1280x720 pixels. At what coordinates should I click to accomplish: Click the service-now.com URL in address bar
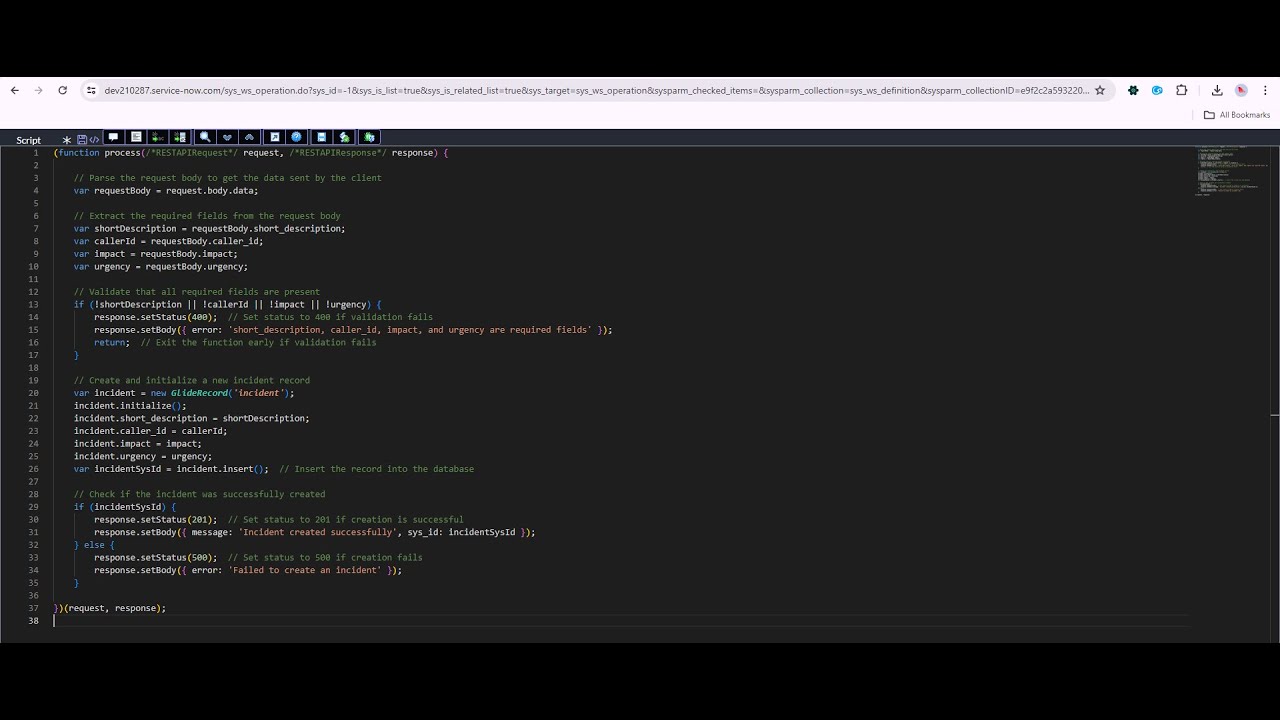pos(596,90)
